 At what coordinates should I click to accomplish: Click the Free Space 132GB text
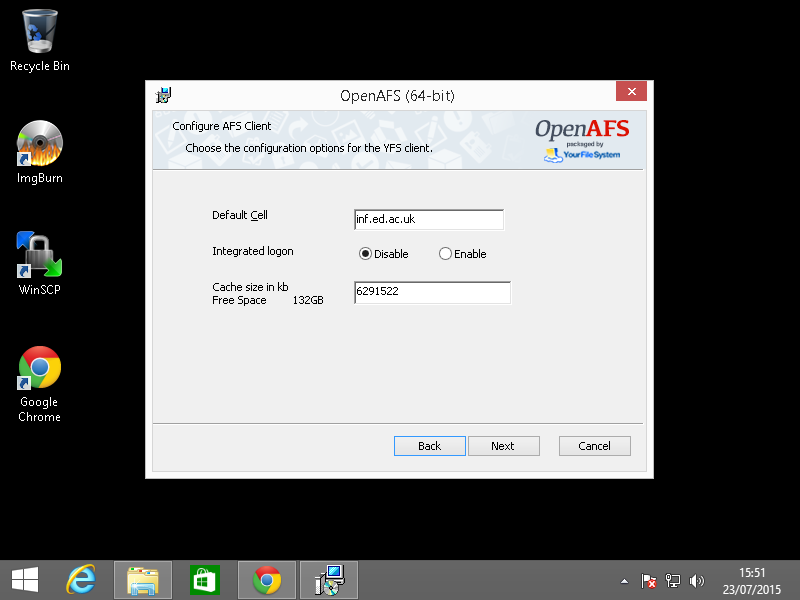pyautogui.click(x=267, y=300)
